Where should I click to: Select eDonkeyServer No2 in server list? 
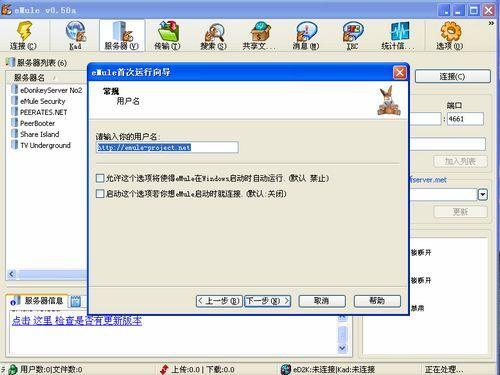(51, 90)
